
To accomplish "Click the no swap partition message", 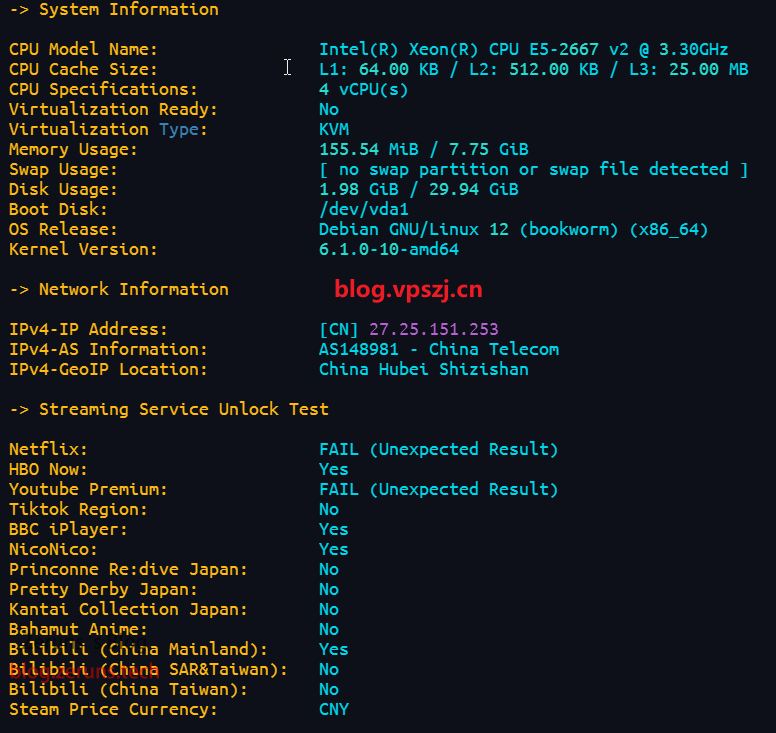I will click(533, 169).
